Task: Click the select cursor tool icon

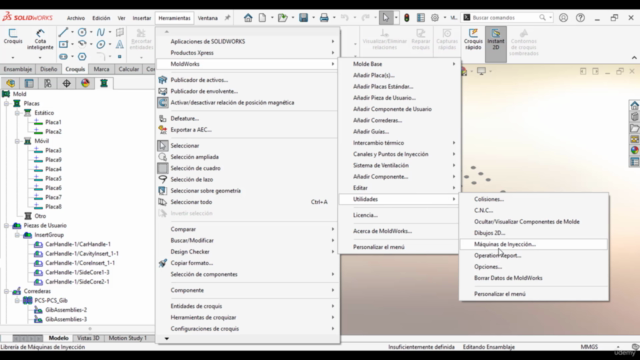Action: pos(385,18)
